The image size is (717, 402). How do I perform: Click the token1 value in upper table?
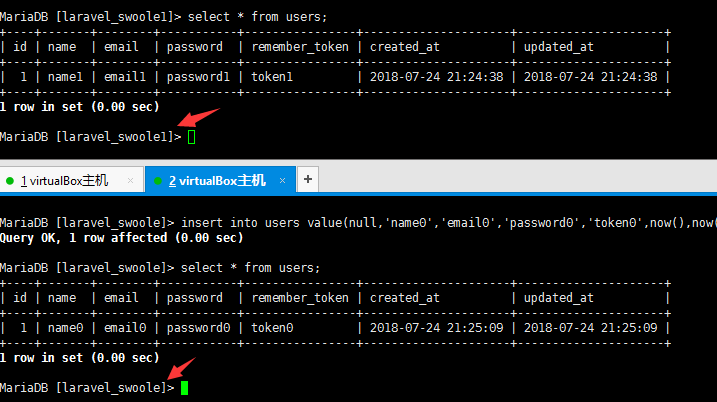[272, 77]
